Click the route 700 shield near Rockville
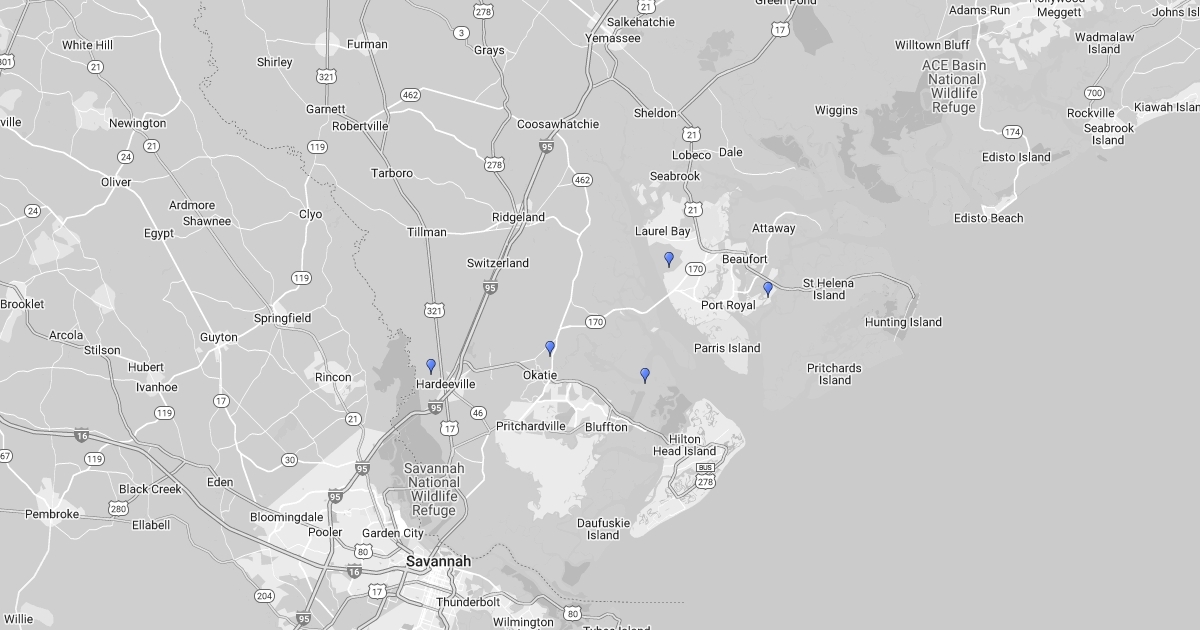 point(1094,93)
